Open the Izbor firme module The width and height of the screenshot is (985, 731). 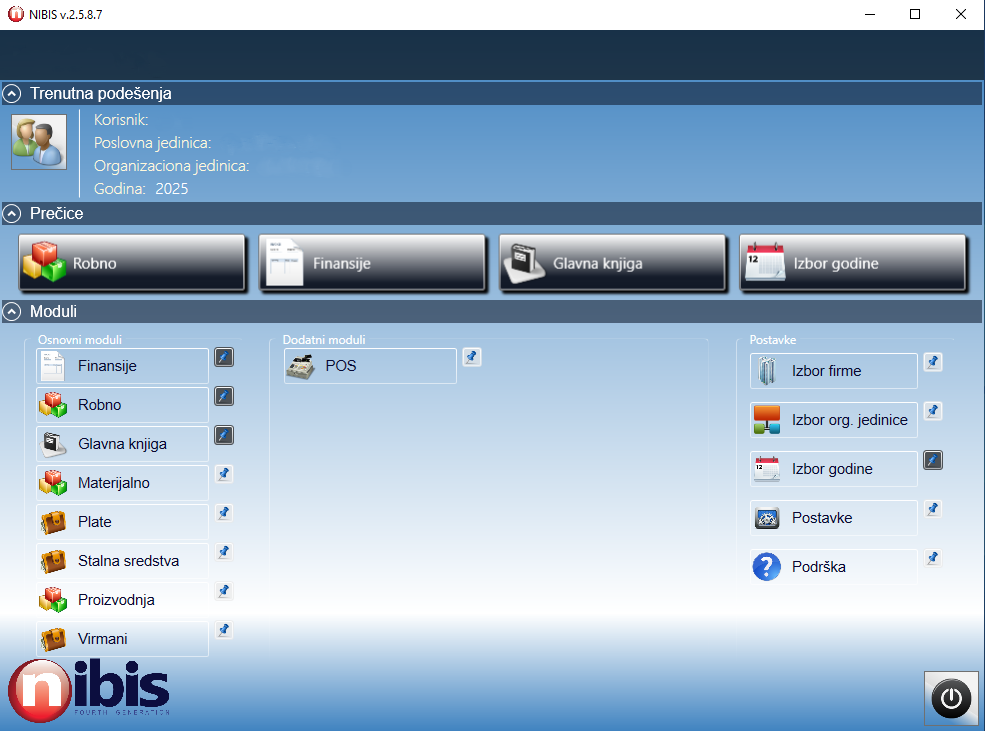point(833,371)
